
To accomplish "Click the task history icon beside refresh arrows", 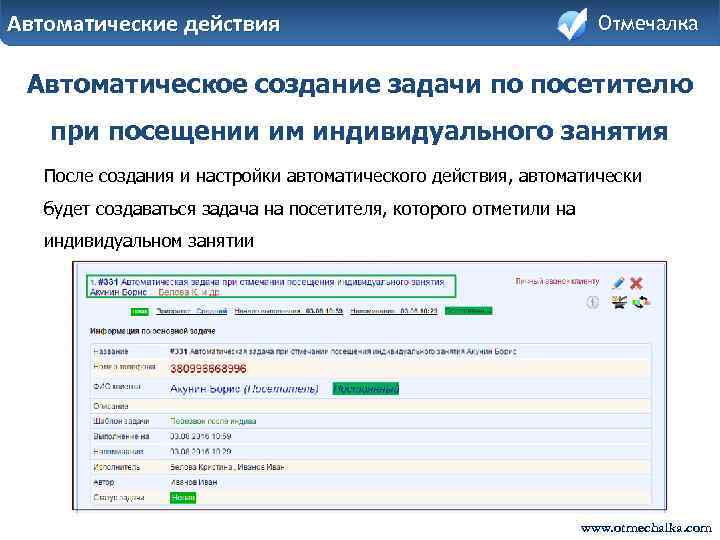I will click(x=619, y=302).
